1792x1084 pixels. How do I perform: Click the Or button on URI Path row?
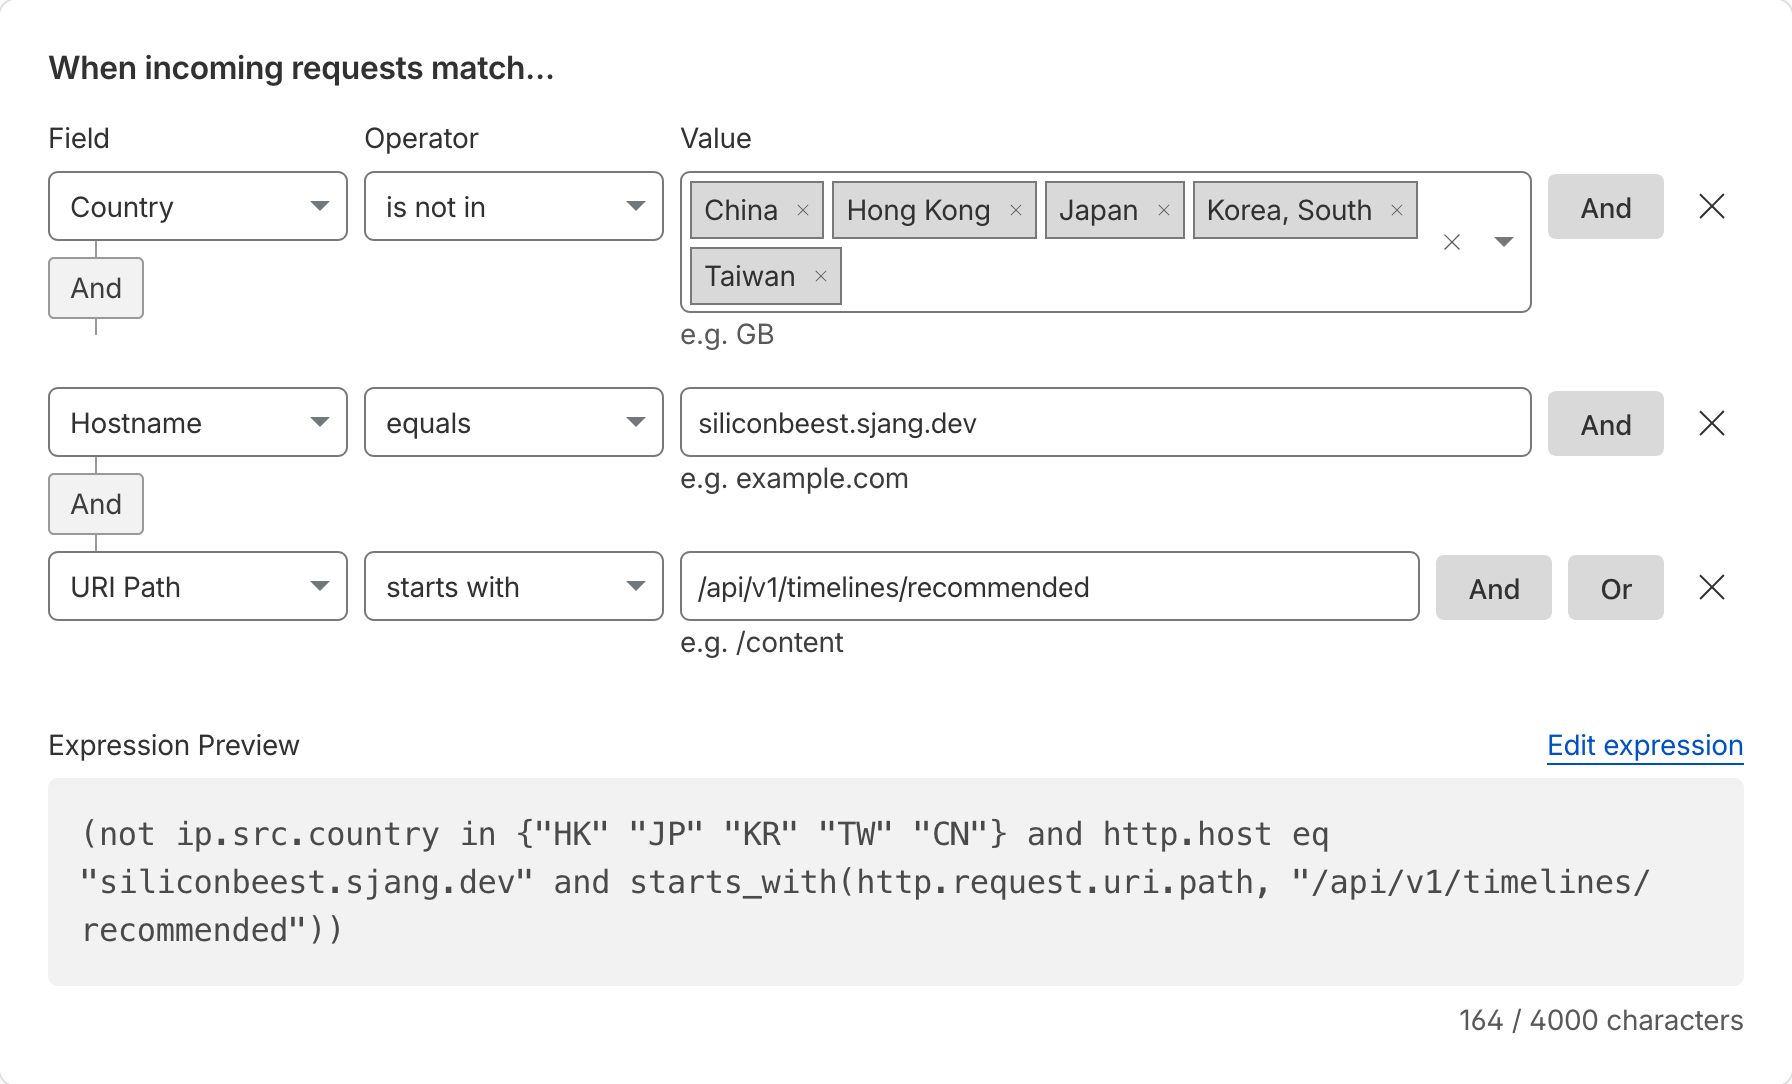coord(1616,588)
